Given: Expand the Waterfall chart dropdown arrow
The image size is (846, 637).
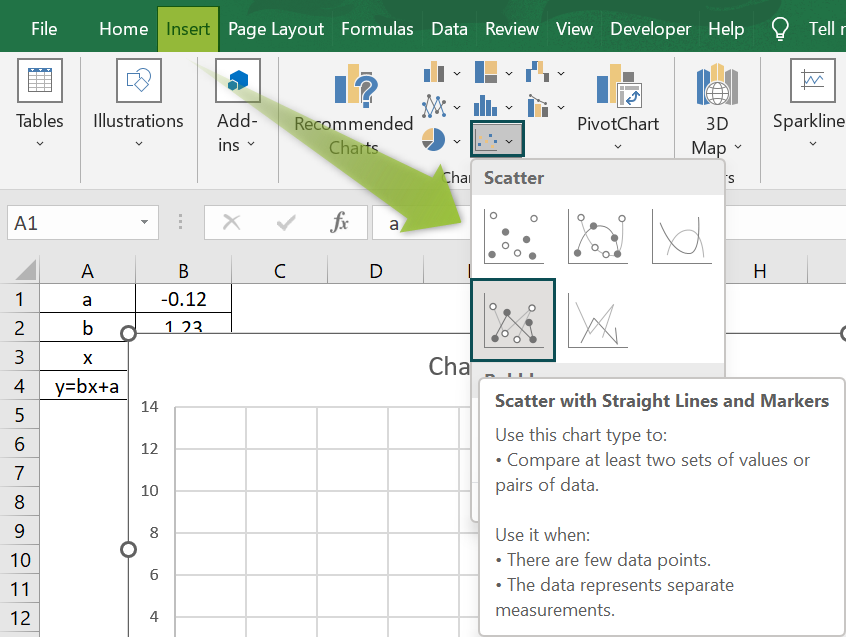Looking at the screenshot, I should [561, 73].
